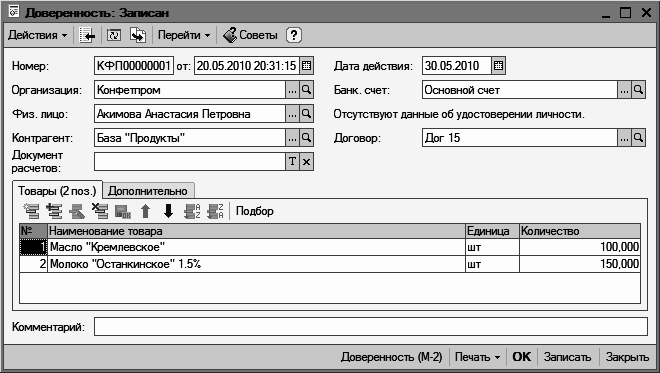The width and height of the screenshot is (660, 373).
Task: Click the help question mark icon
Action: (x=294, y=35)
